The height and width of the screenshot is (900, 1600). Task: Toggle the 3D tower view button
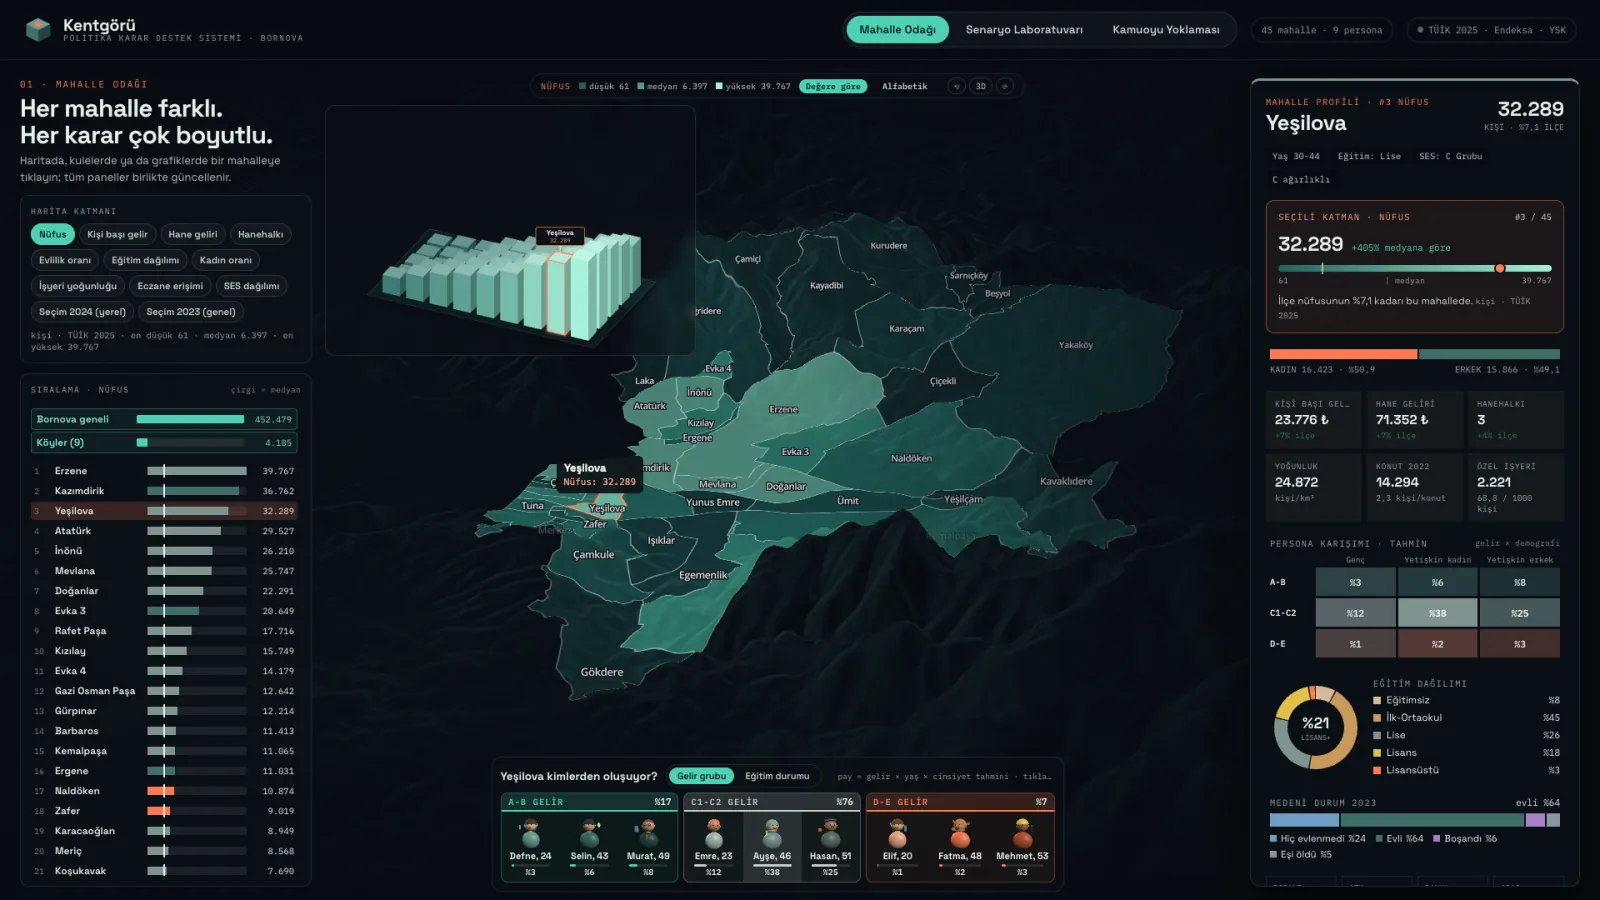[x=981, y=86]
